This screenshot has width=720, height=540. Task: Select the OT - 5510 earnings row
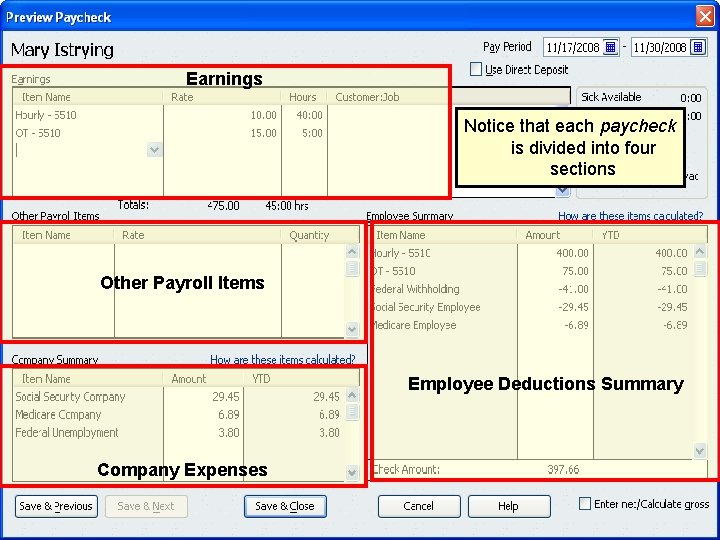coord(230,133)
